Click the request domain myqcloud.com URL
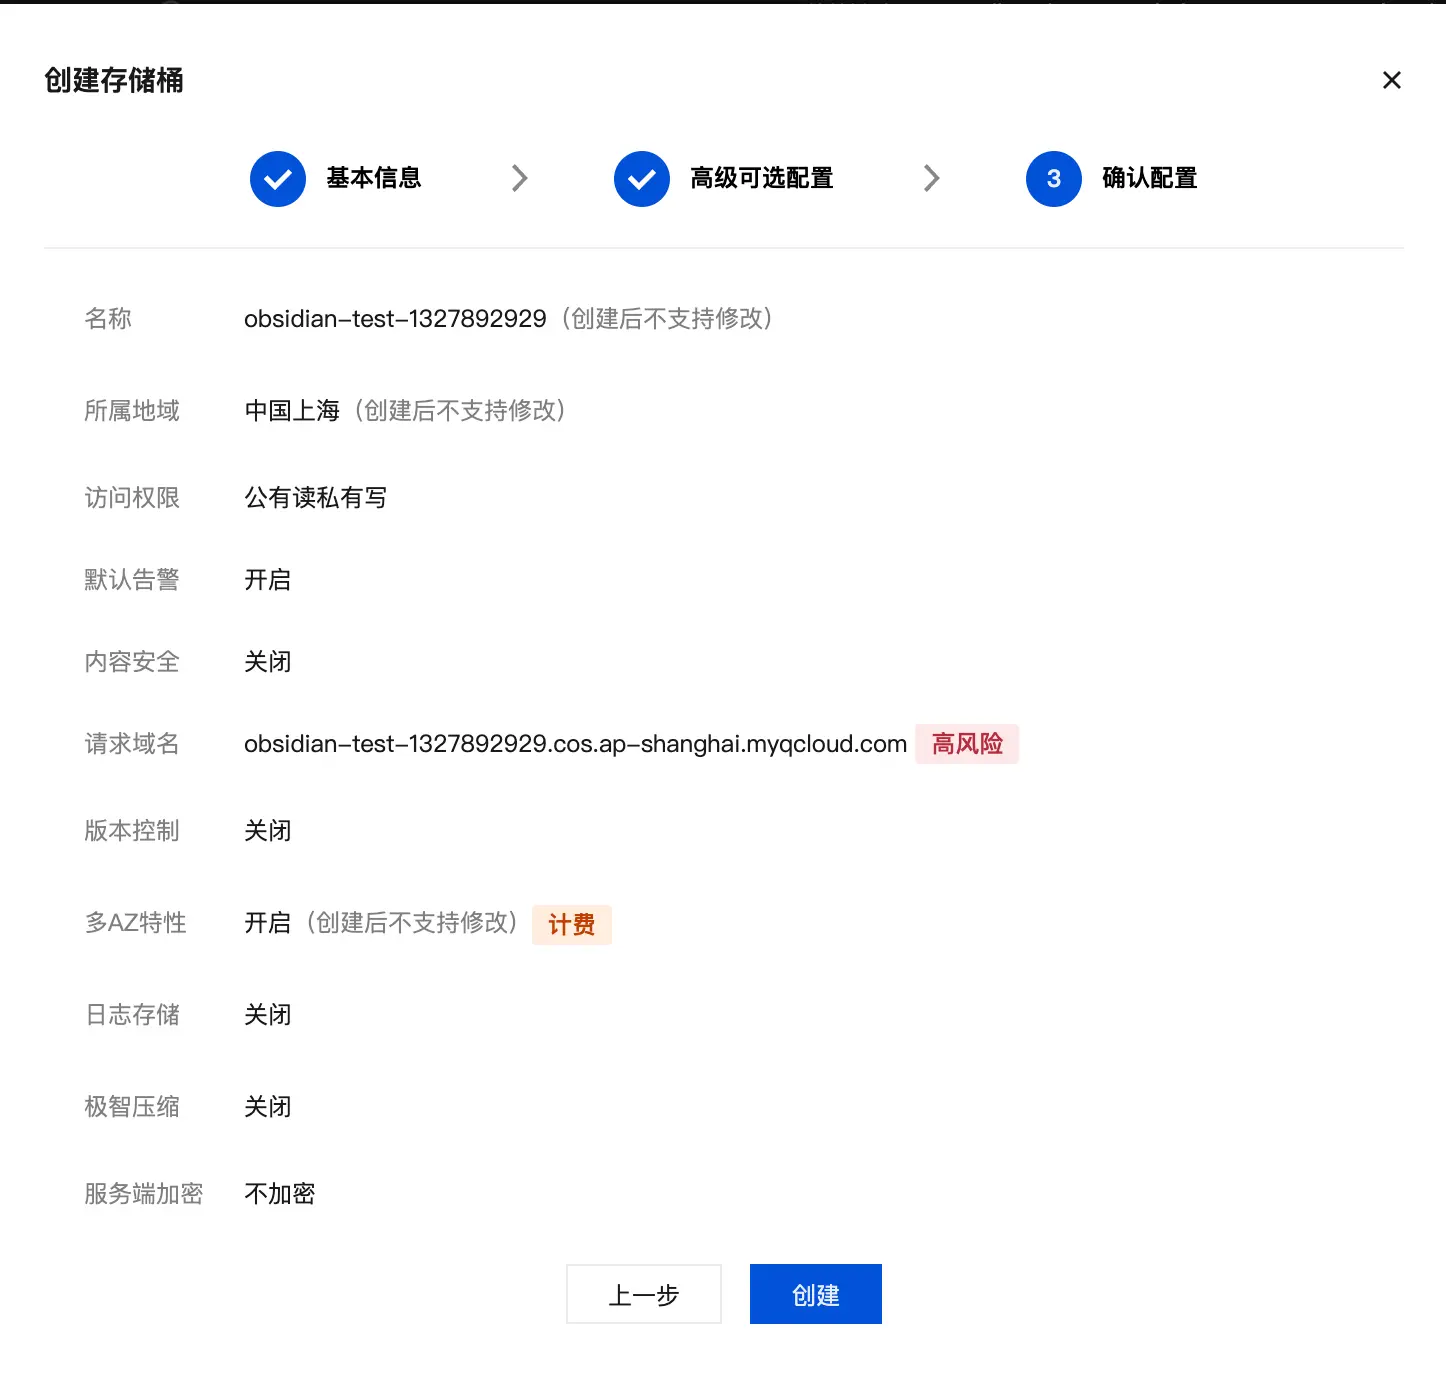Viewport: 1446px width, 1380px height. (575, 744)
